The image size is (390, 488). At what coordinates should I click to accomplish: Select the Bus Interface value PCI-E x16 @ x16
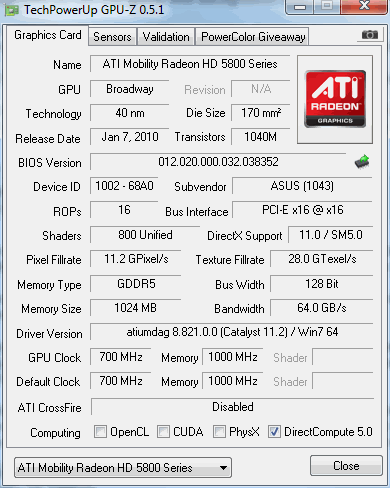(x=302, y=210)
